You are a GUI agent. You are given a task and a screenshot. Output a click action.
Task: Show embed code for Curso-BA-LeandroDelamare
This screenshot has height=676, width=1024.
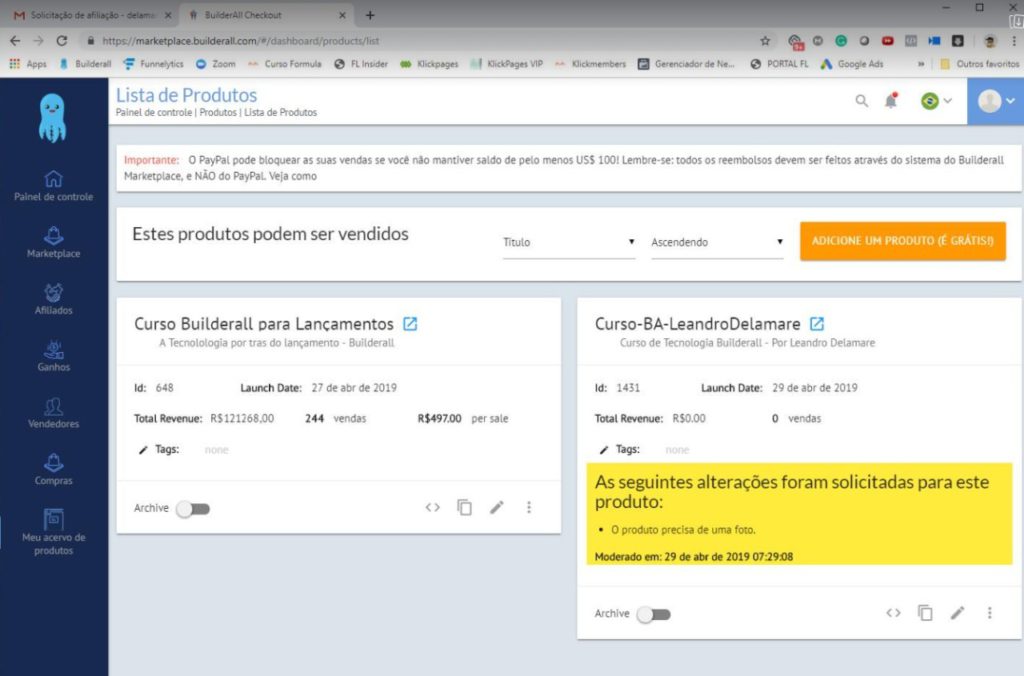coord(893,613)
